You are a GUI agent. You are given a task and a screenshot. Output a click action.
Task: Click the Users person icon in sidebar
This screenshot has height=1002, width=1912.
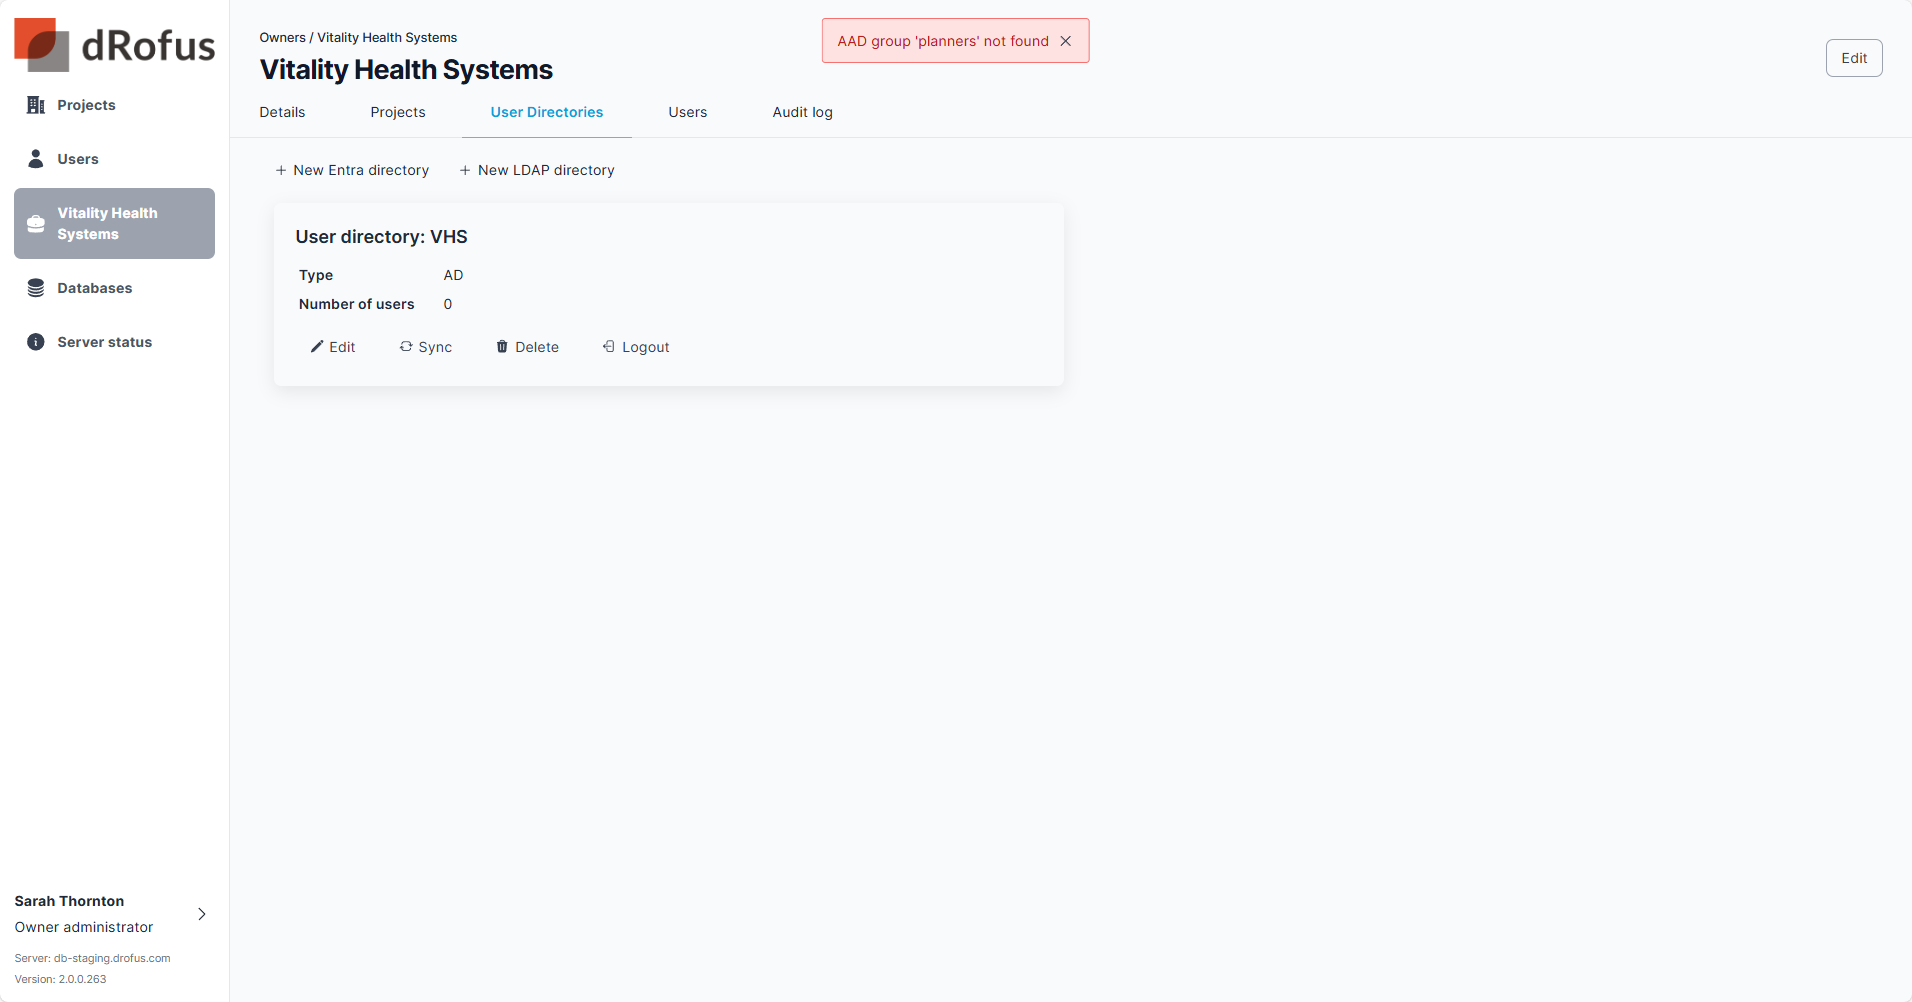pos(36,159)
